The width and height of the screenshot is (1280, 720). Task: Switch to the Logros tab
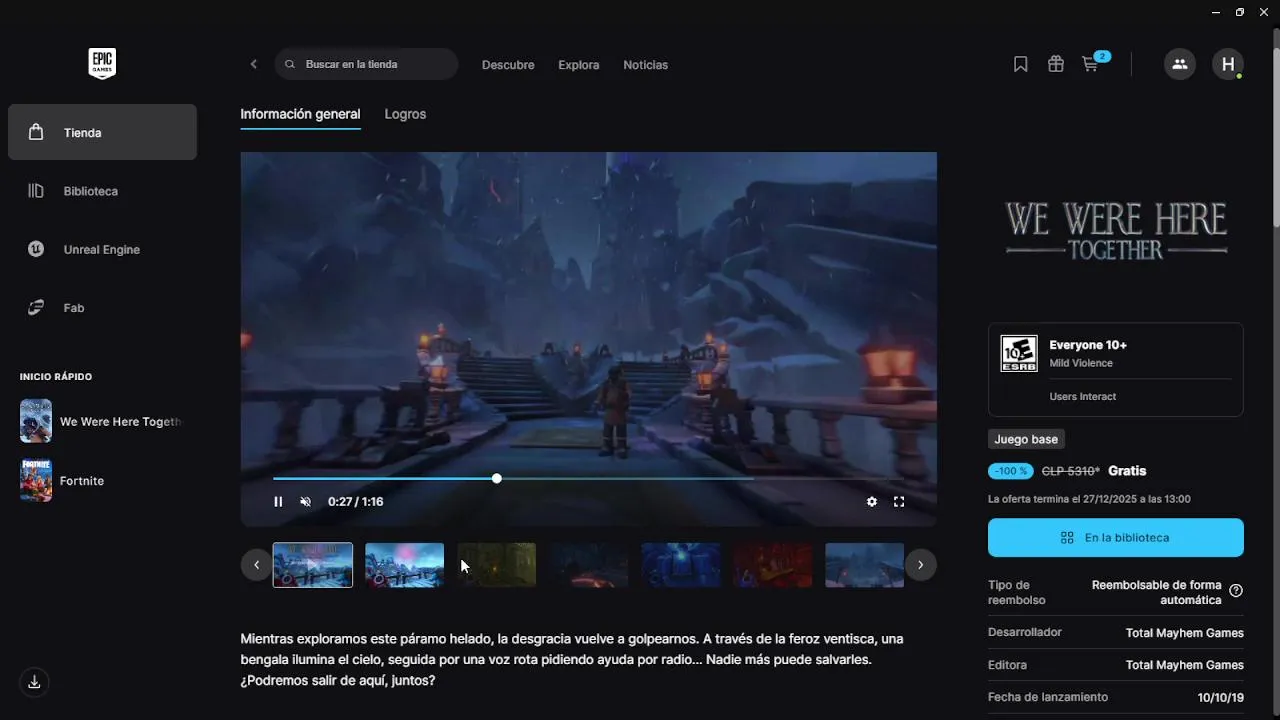coord(405,114)
